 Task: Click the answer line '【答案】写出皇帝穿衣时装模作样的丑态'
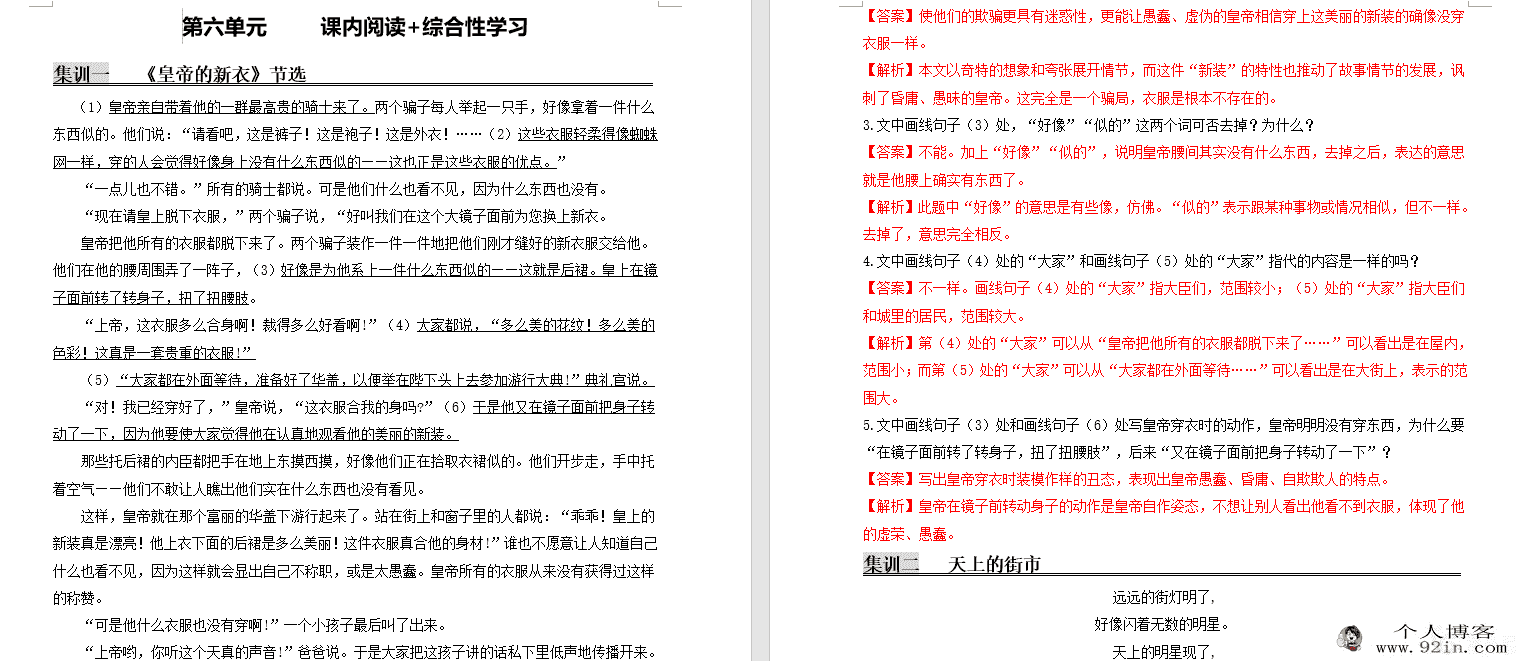click(x=1127, y=479)
